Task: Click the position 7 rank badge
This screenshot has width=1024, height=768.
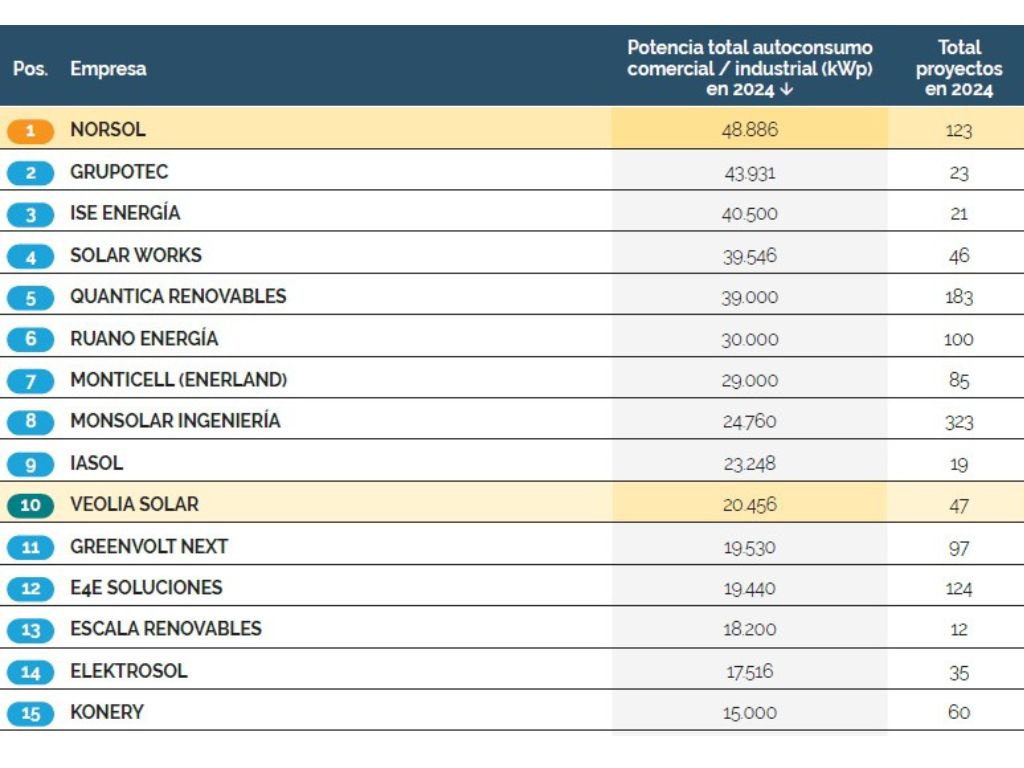Action: (x=31, y=381)
